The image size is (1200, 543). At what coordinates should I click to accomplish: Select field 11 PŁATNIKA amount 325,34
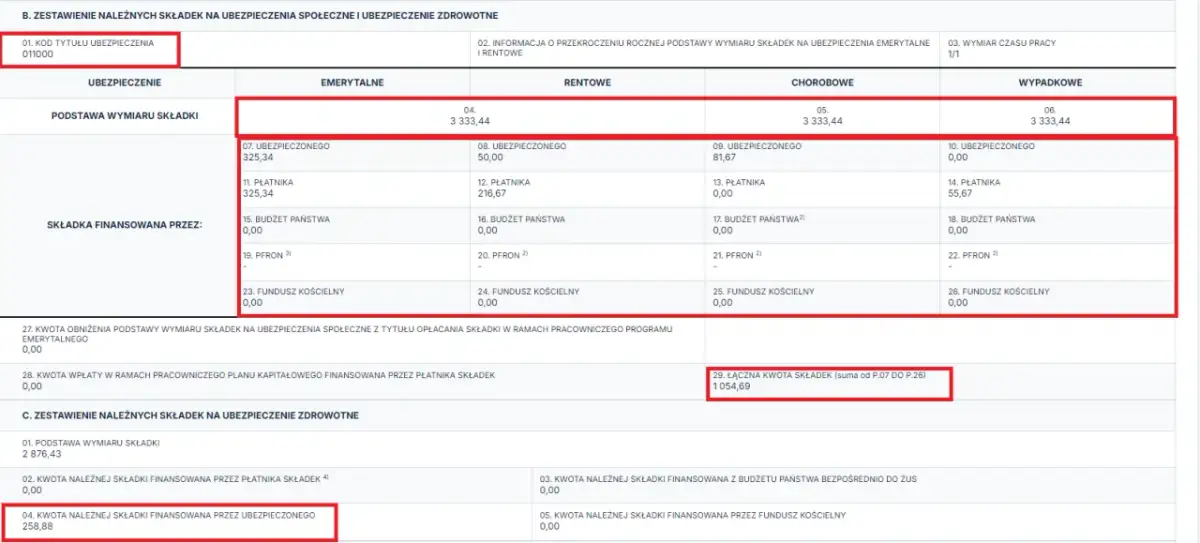(256, 194)
